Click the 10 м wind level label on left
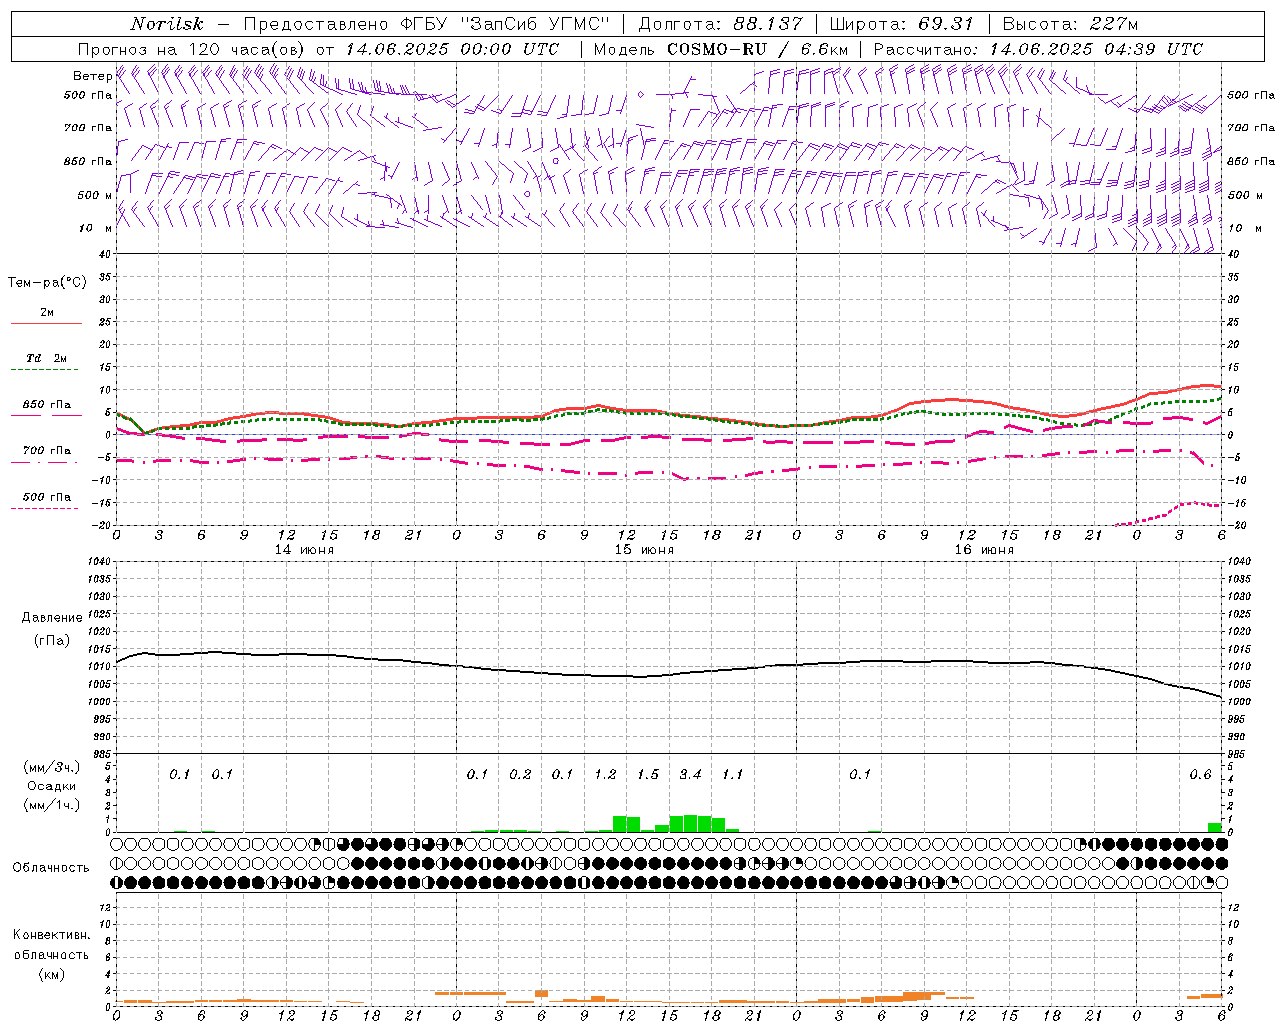 (95, 228)
